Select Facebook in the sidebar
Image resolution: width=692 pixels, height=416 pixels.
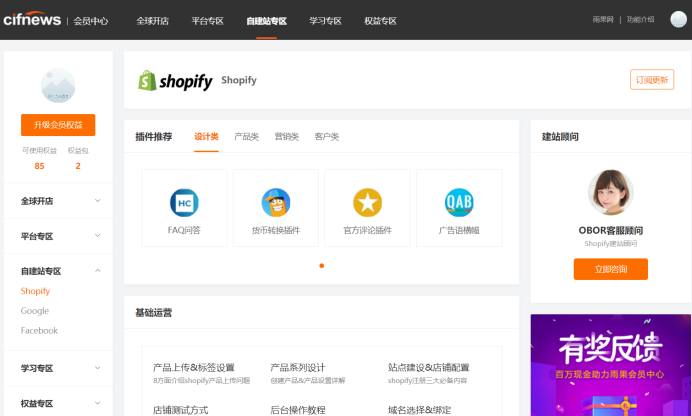point(39,330)
